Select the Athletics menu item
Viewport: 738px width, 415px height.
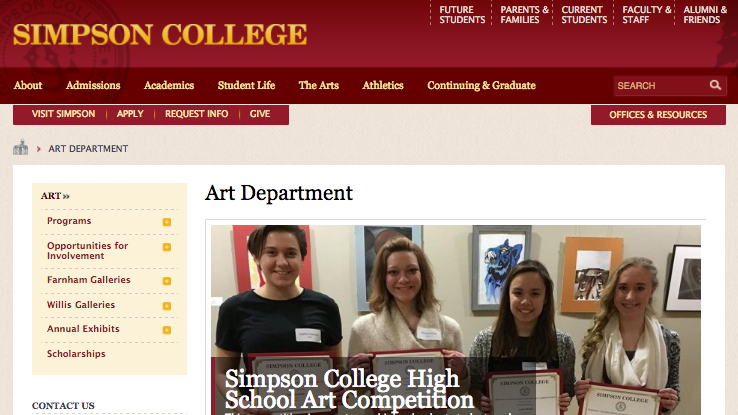point(383,85)
